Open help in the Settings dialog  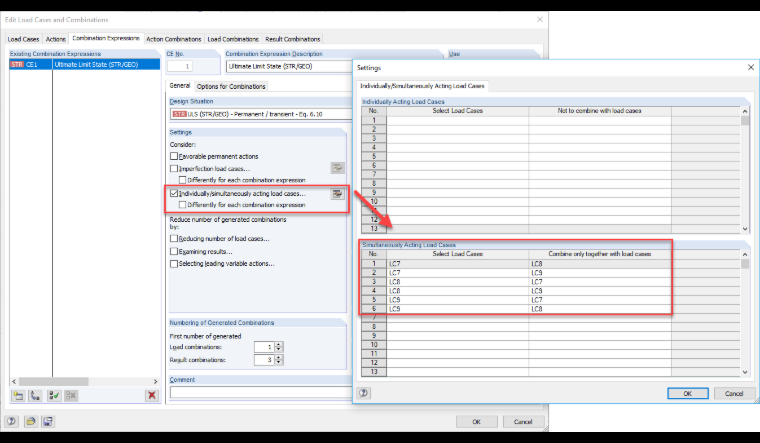click(x=364, y=393)
